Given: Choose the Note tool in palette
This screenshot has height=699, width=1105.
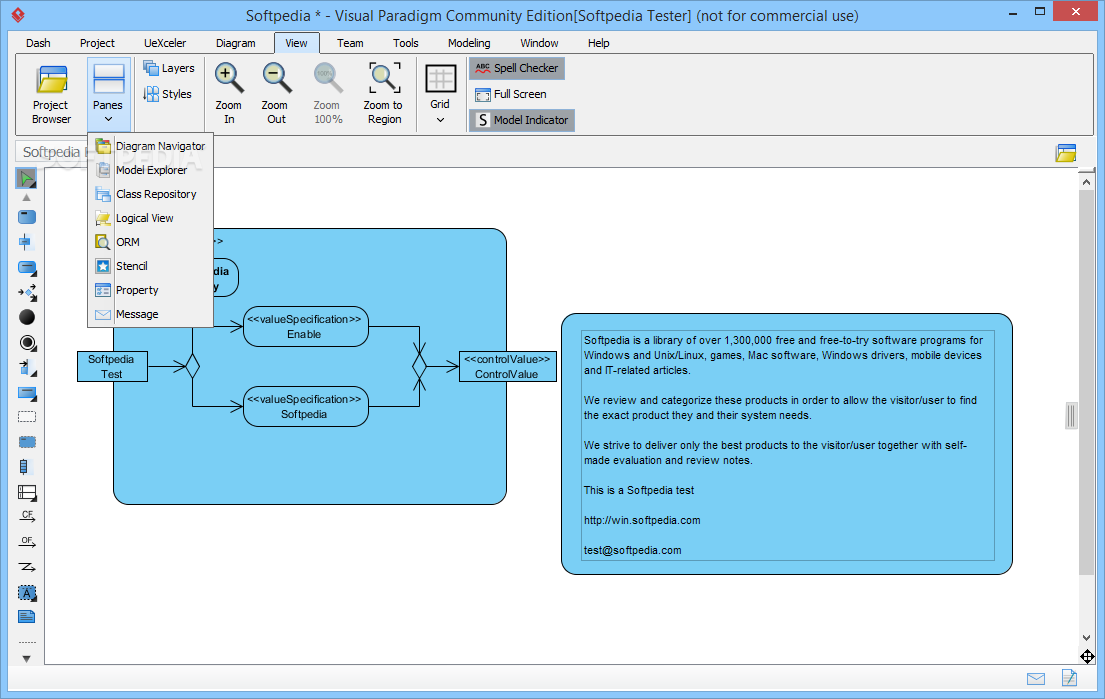Looking at the screenshot, I should pos(27,617).
